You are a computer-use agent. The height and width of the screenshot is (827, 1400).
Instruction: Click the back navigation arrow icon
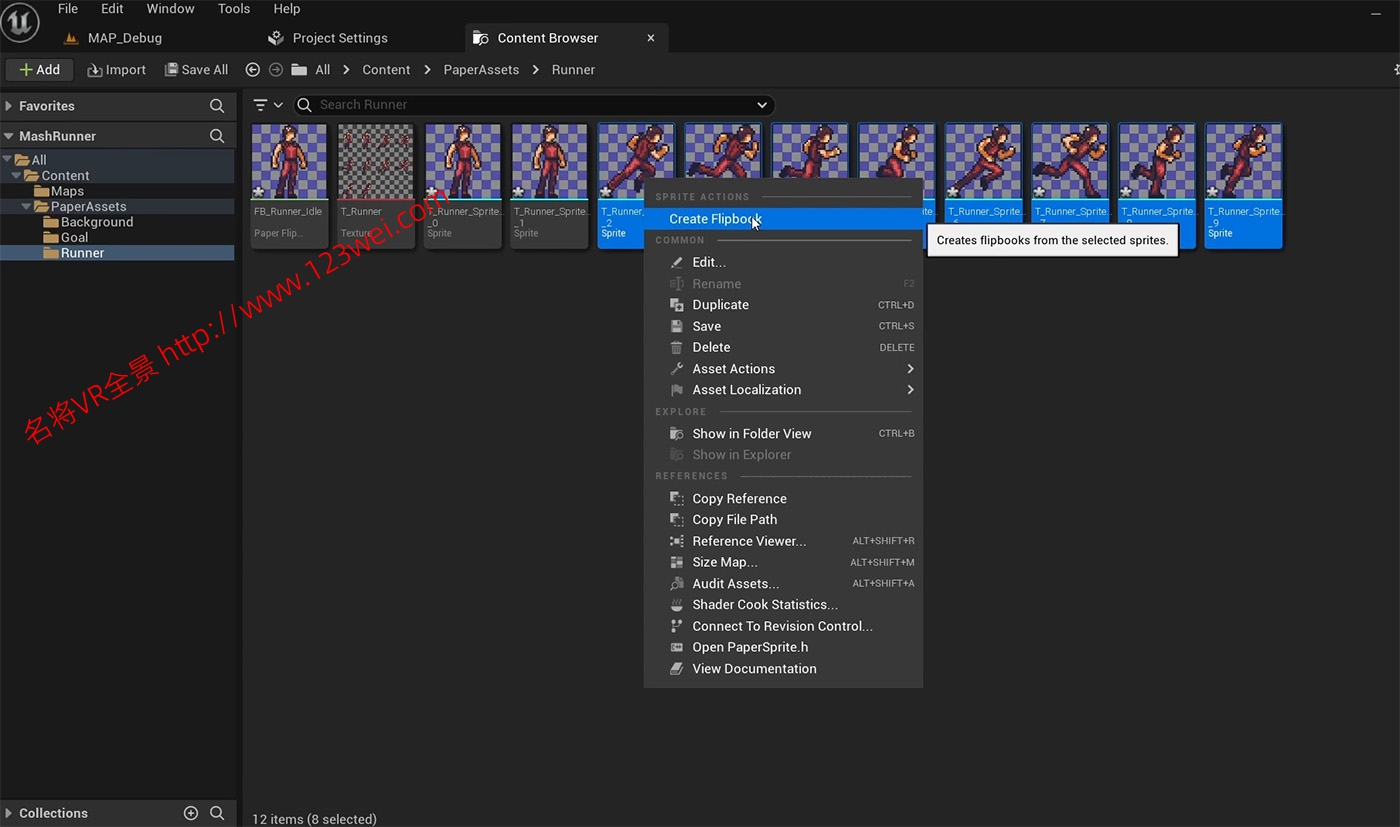pyautogui.click(x=252, y=70)
